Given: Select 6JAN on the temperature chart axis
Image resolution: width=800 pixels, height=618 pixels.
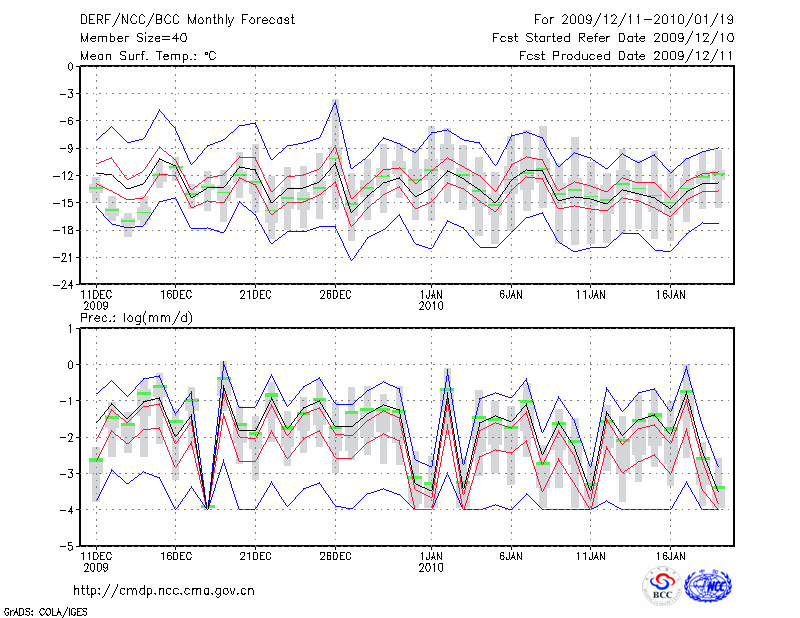Looking at the screenshot, I should [511, 295].
